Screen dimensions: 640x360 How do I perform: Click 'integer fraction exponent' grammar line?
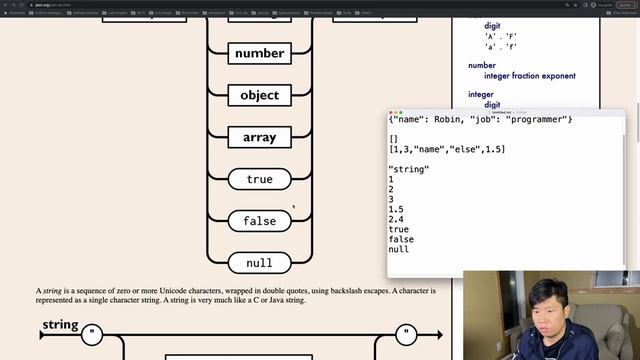tap(530, 76)
